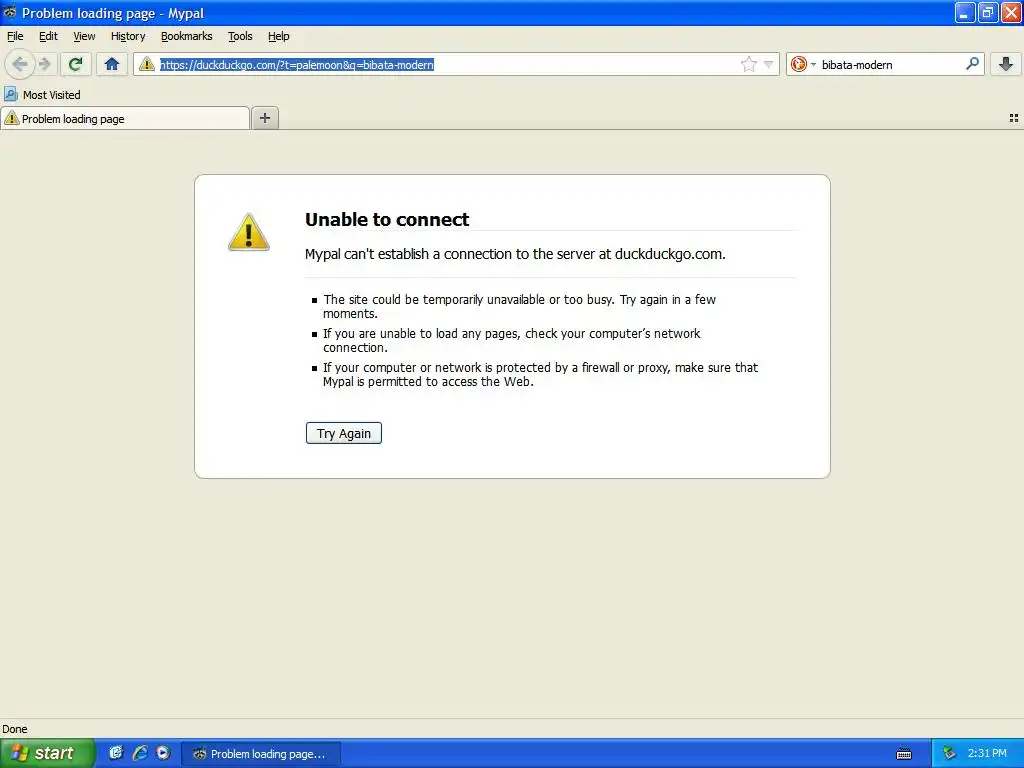
Task: Open the History menu
Action: click(128, 36)
